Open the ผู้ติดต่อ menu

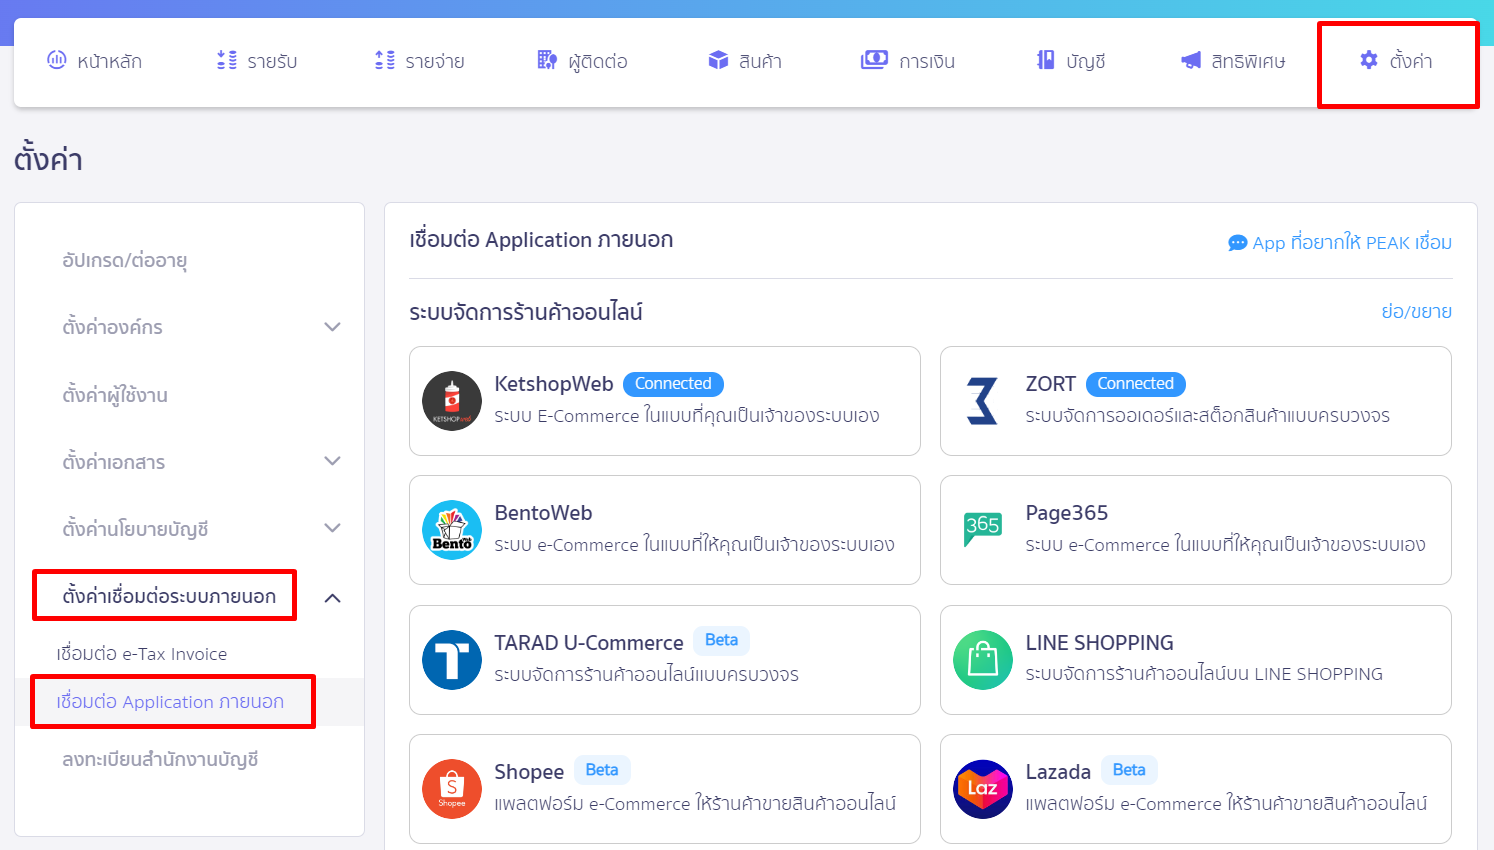(598, 61)
